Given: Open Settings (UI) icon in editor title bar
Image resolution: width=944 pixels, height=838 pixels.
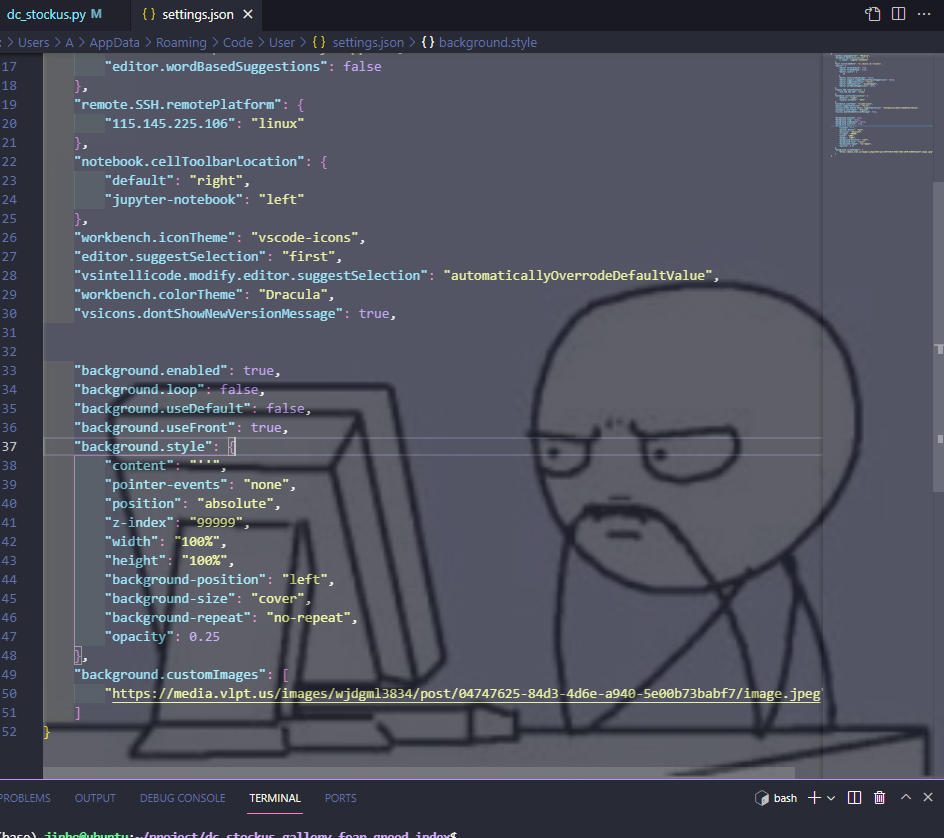Looking at the screenshot, I should tap(872, 14).
